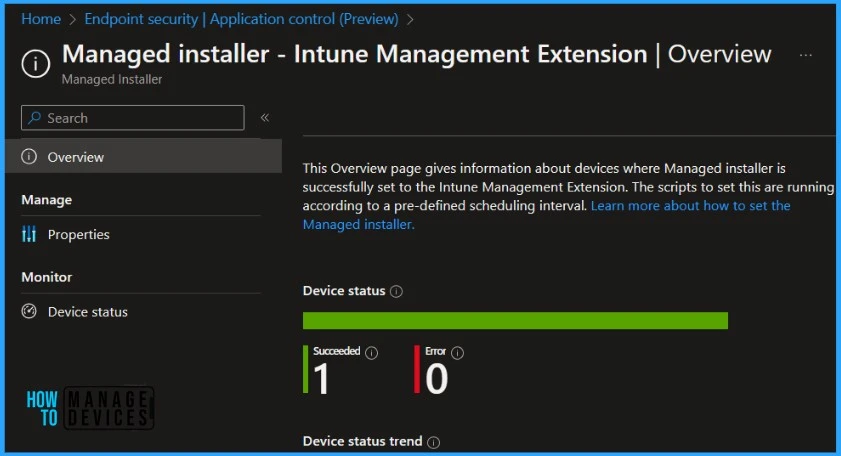Open Learn more about Managed installer link
The width and height of the screenshot is (841, 456).
click(x=546, y=215)
